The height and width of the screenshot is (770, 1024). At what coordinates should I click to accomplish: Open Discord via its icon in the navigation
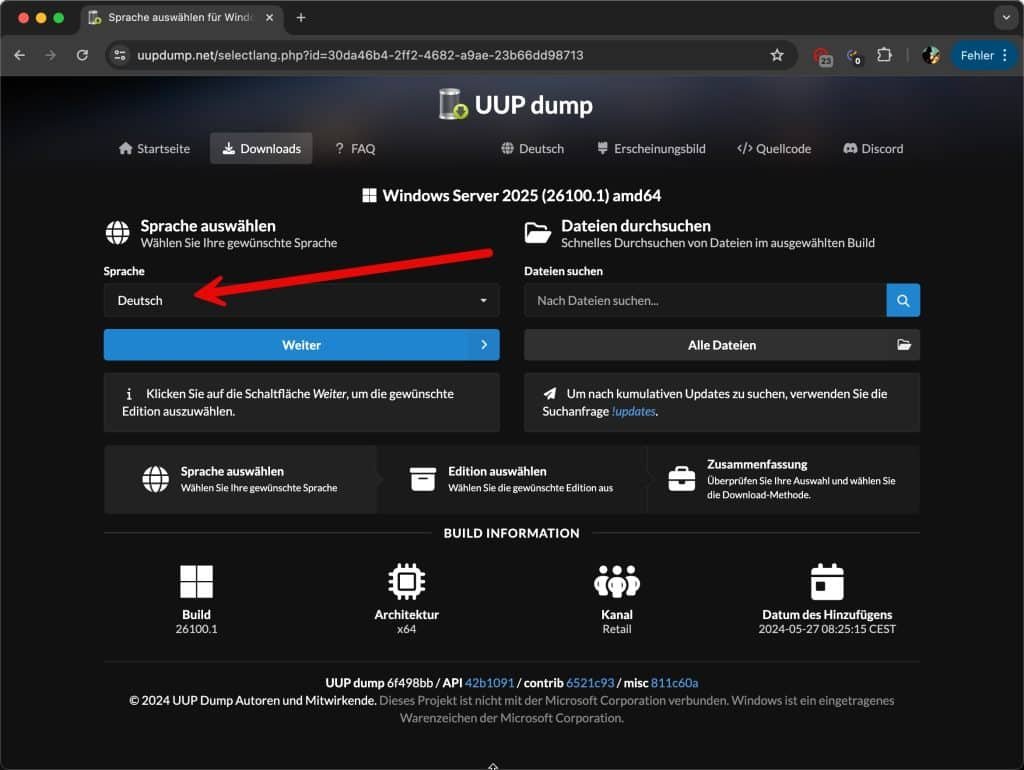click(x=853, y=148)
